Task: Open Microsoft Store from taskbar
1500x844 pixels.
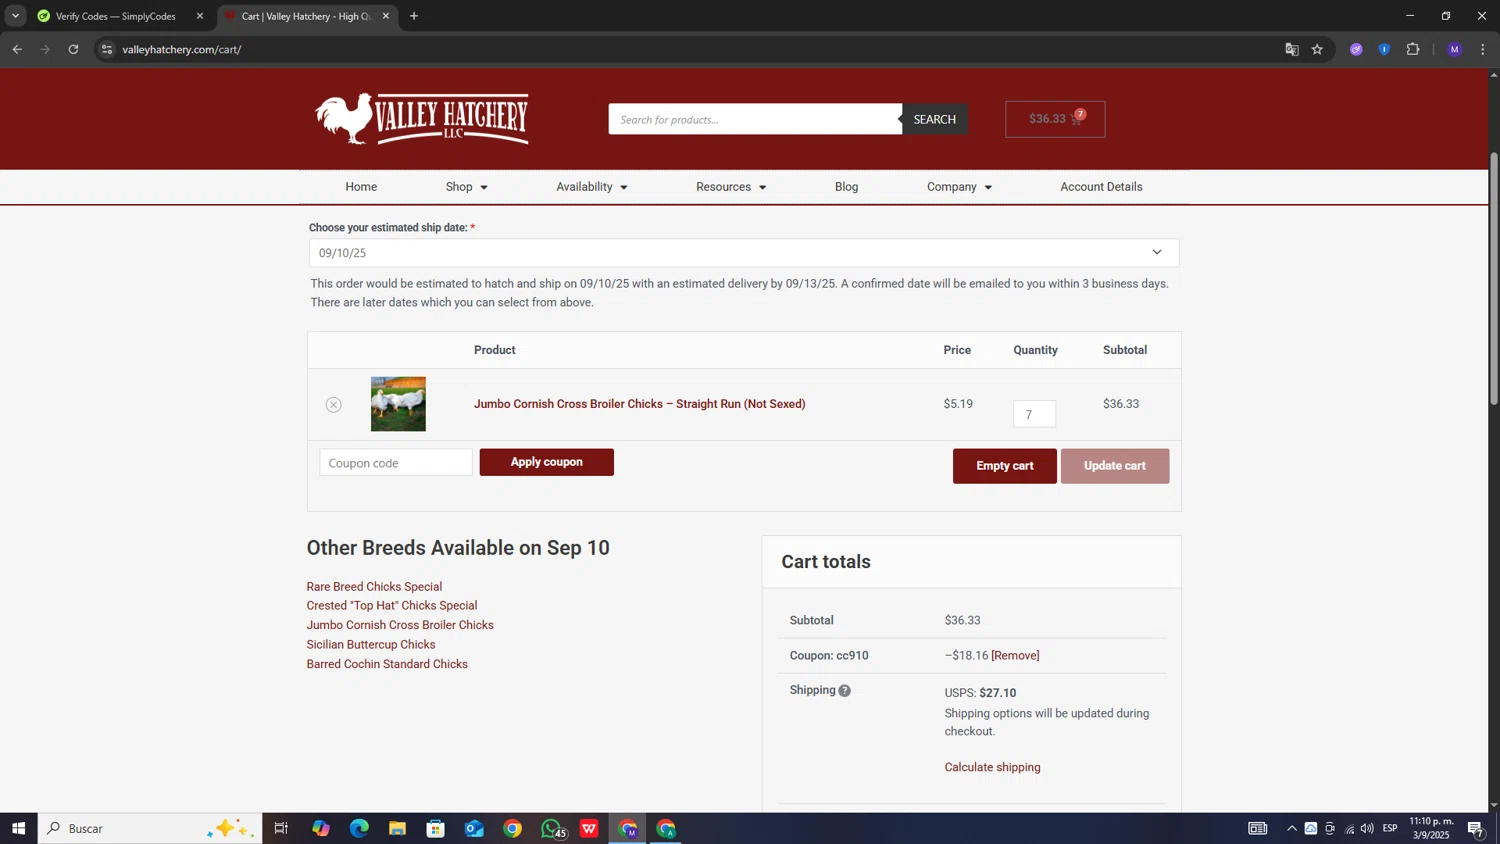Action: (435, 828)
